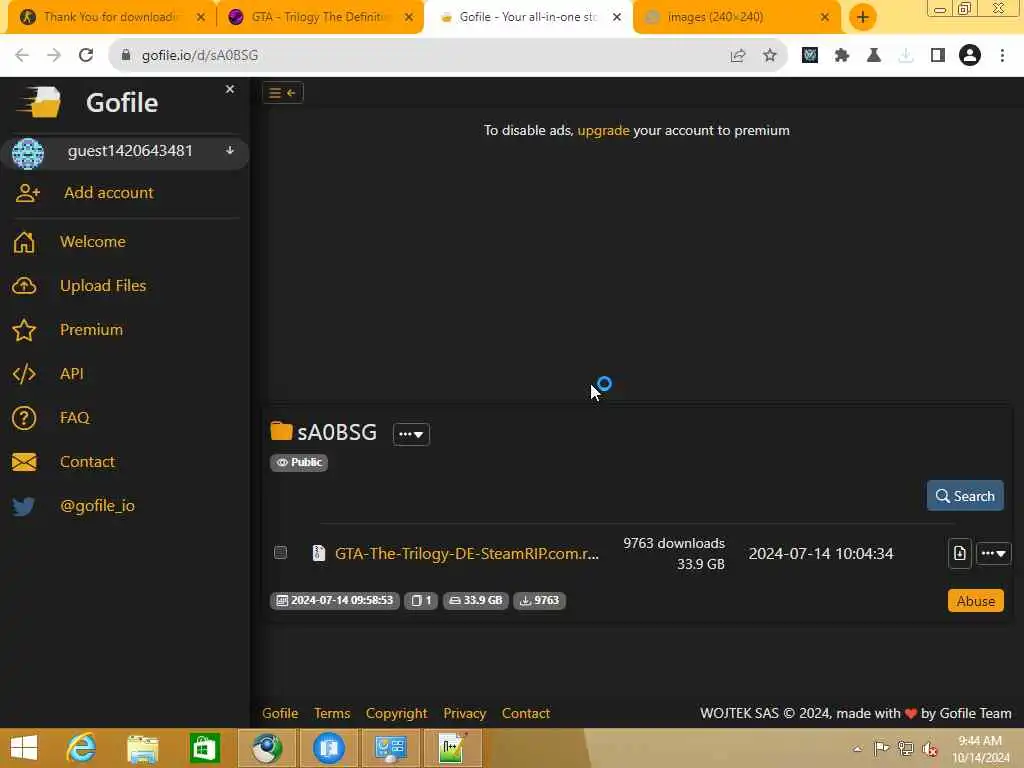
Task: Switch to the GTA - Trilogy The Definitive tab
Action: (x=319, y=17)
